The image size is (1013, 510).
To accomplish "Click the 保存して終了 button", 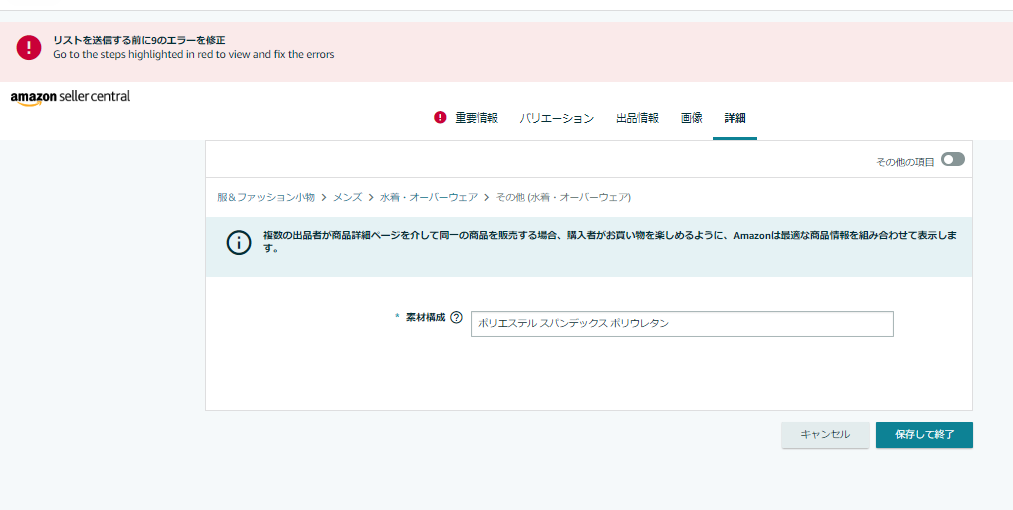I will click(924, 435).
